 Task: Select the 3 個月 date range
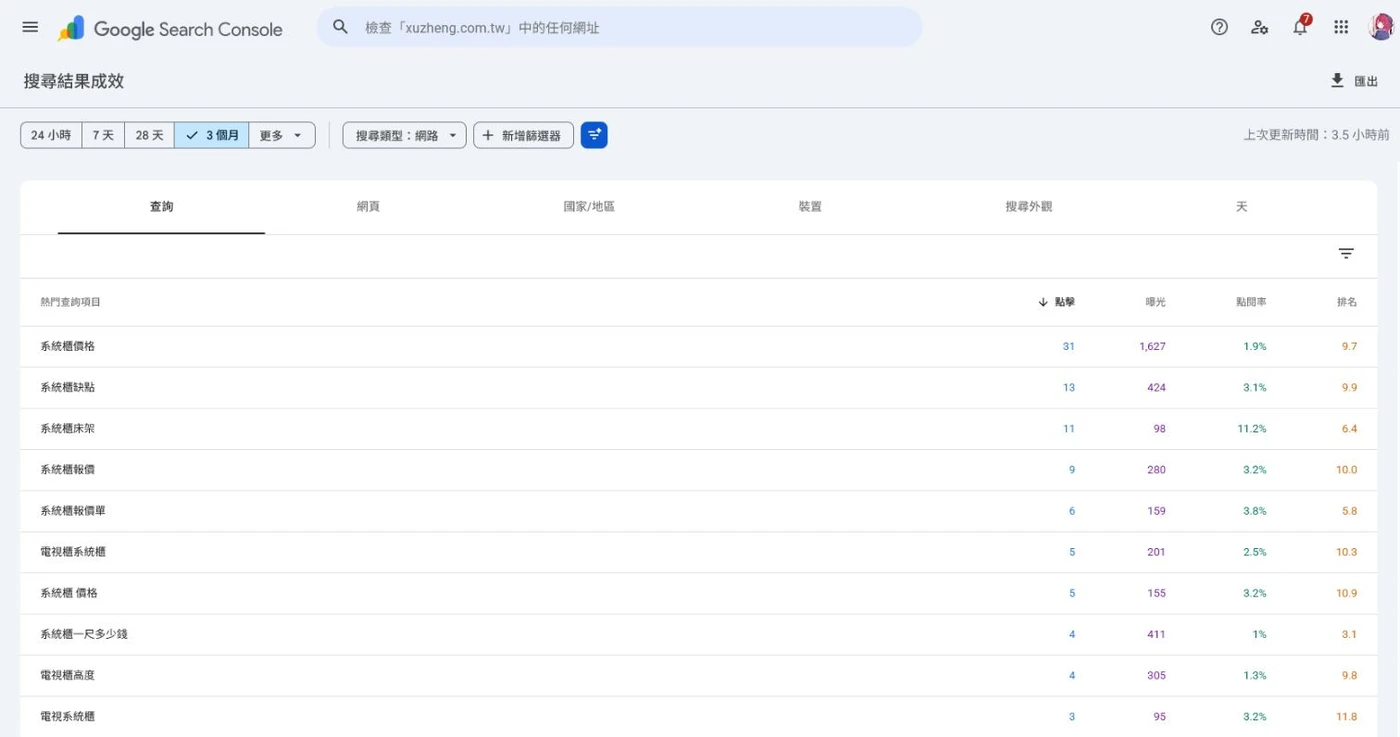(211, 135)
